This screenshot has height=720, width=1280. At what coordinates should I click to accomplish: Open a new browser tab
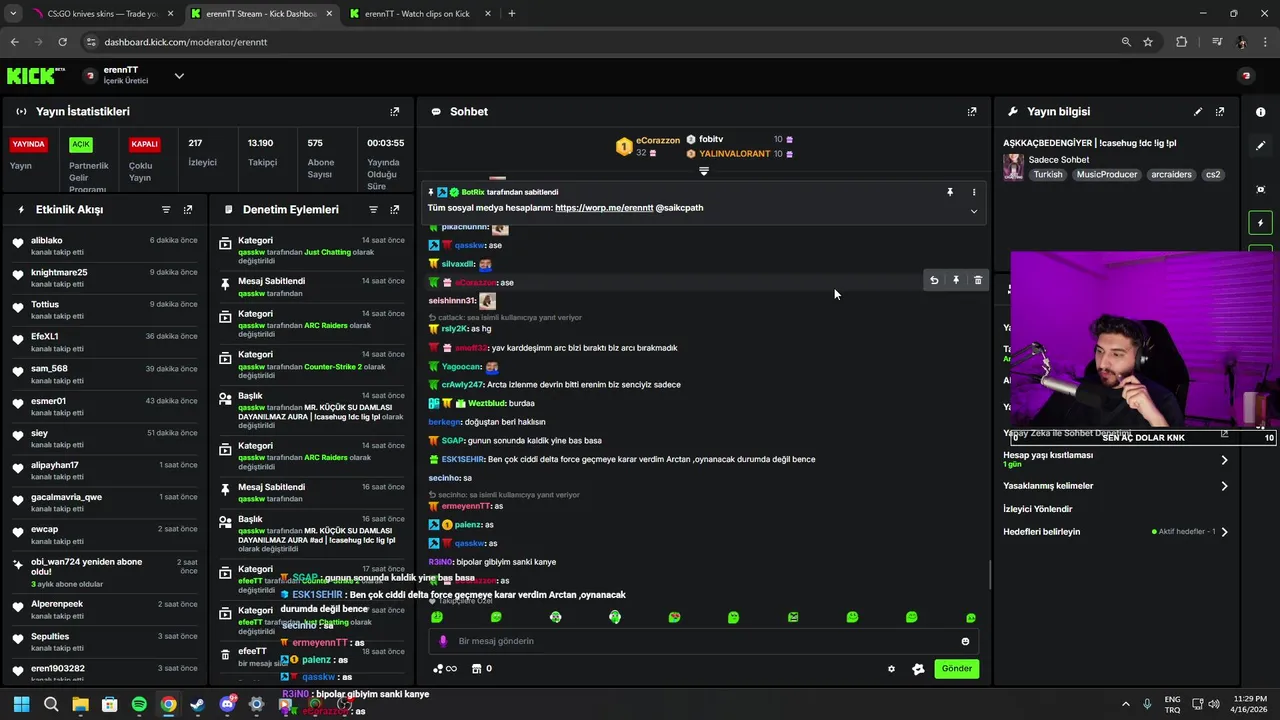coord(512,14)
